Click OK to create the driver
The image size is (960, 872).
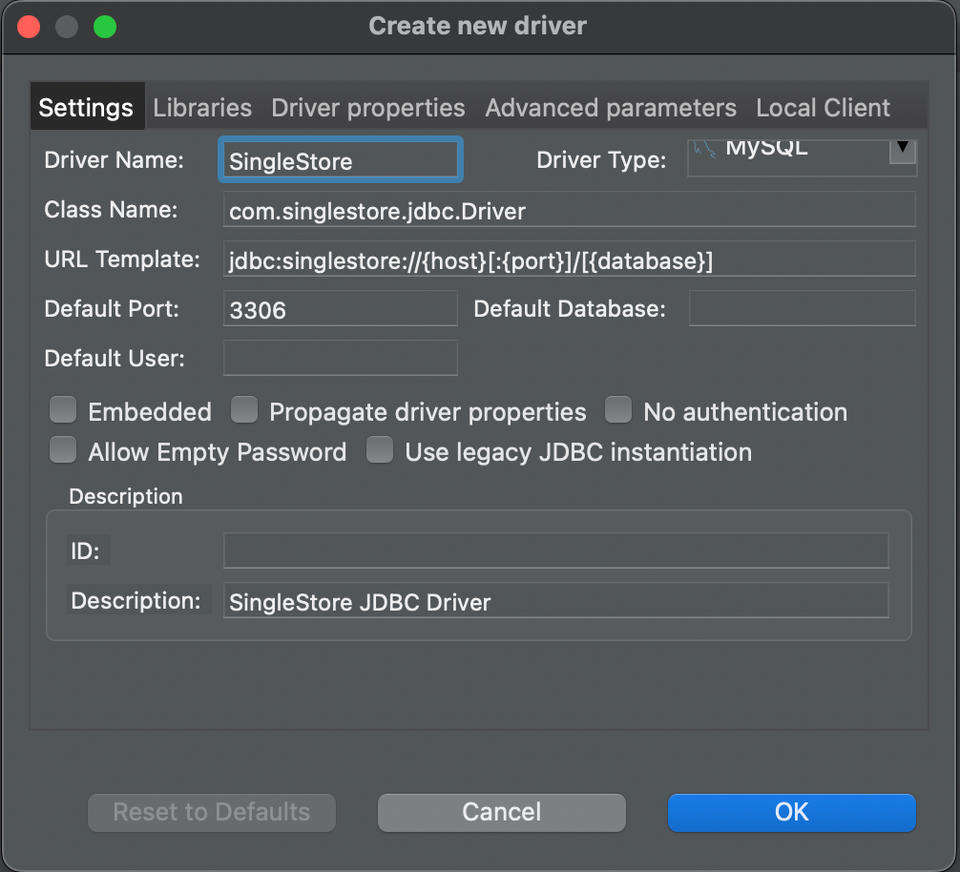click(x=791, y=812)
